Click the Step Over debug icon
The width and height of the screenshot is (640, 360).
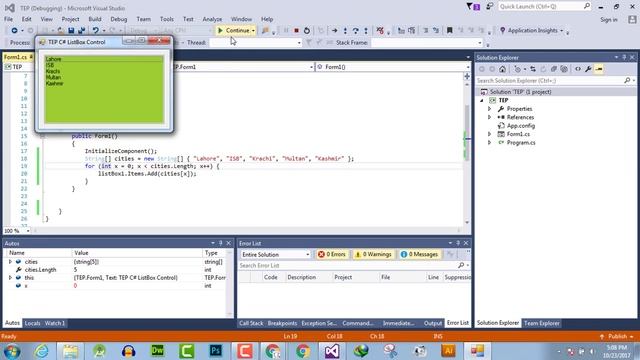(356, 31)
